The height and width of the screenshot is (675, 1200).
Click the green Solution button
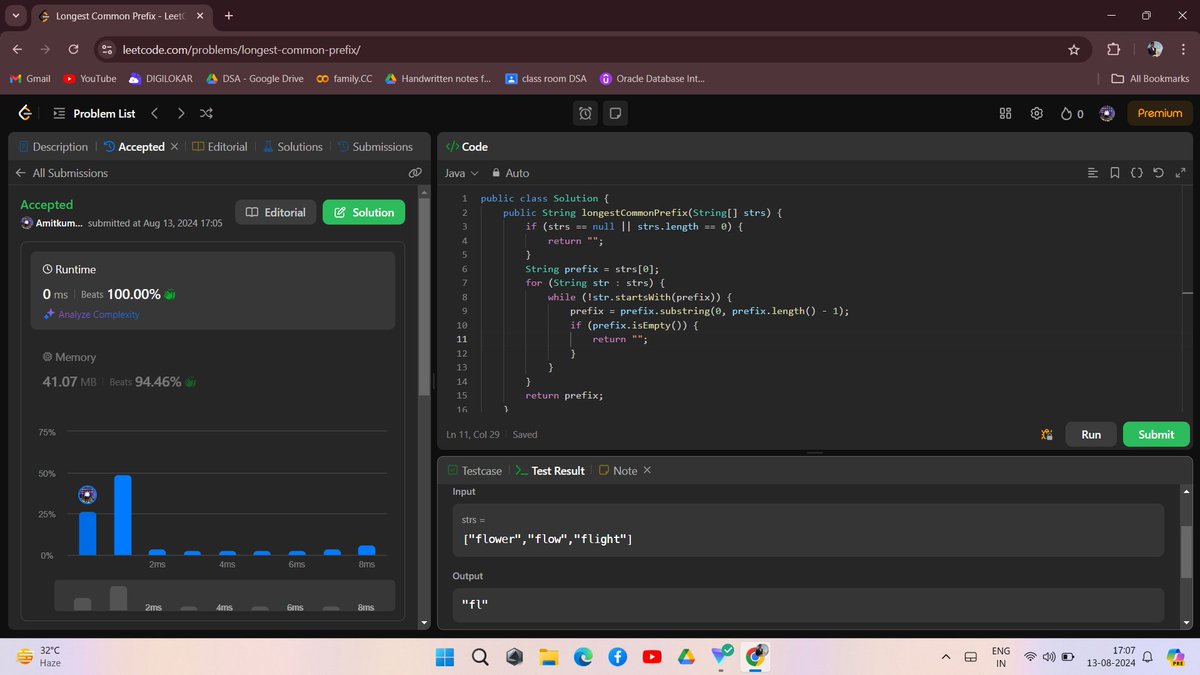pyautogui.click(x=364, y=212)
